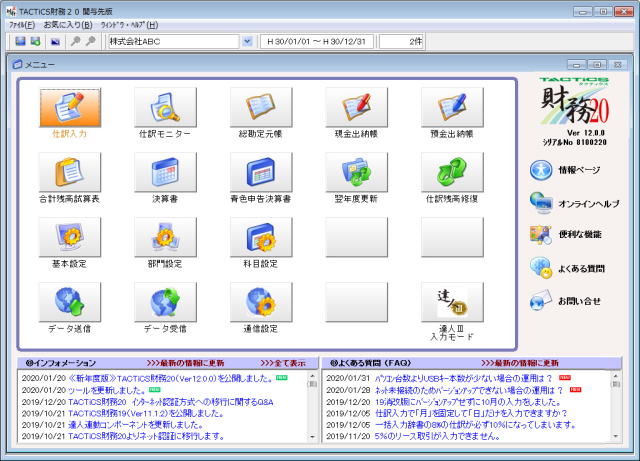Open the FAQ about 一括入力辞書の8%
Image resolution: width=640 pixels, height=461 pixels.
tap(475, 425)
